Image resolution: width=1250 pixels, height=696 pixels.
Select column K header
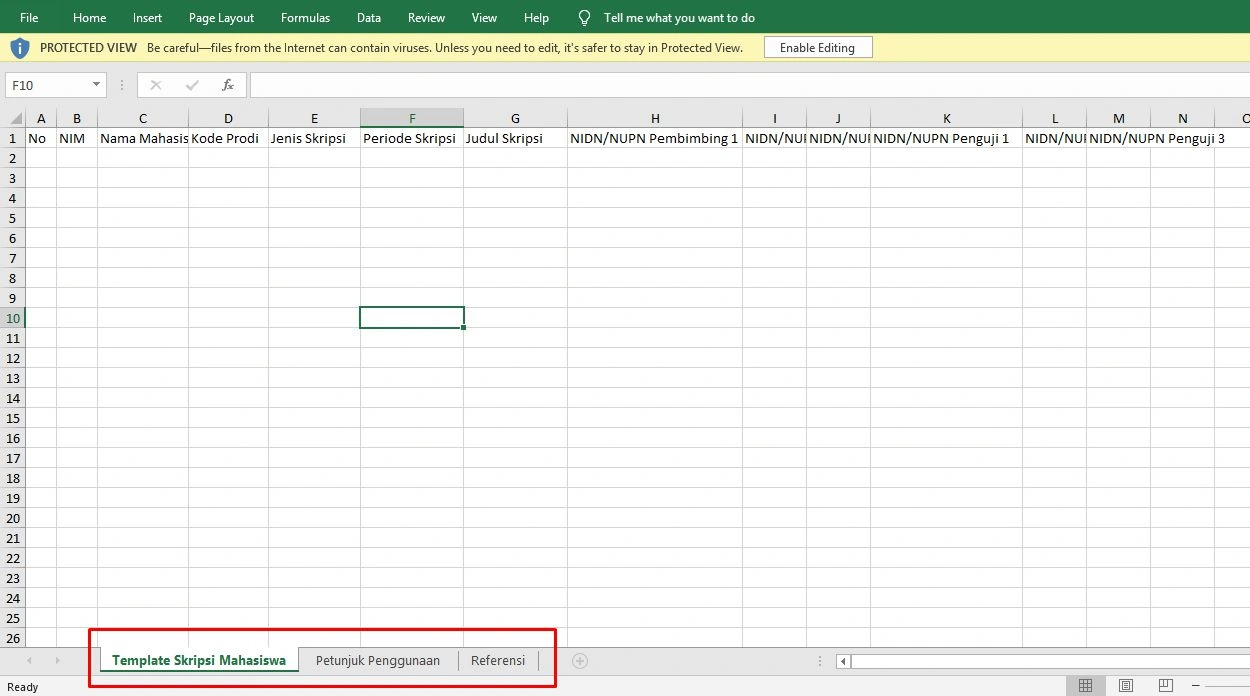947,118
